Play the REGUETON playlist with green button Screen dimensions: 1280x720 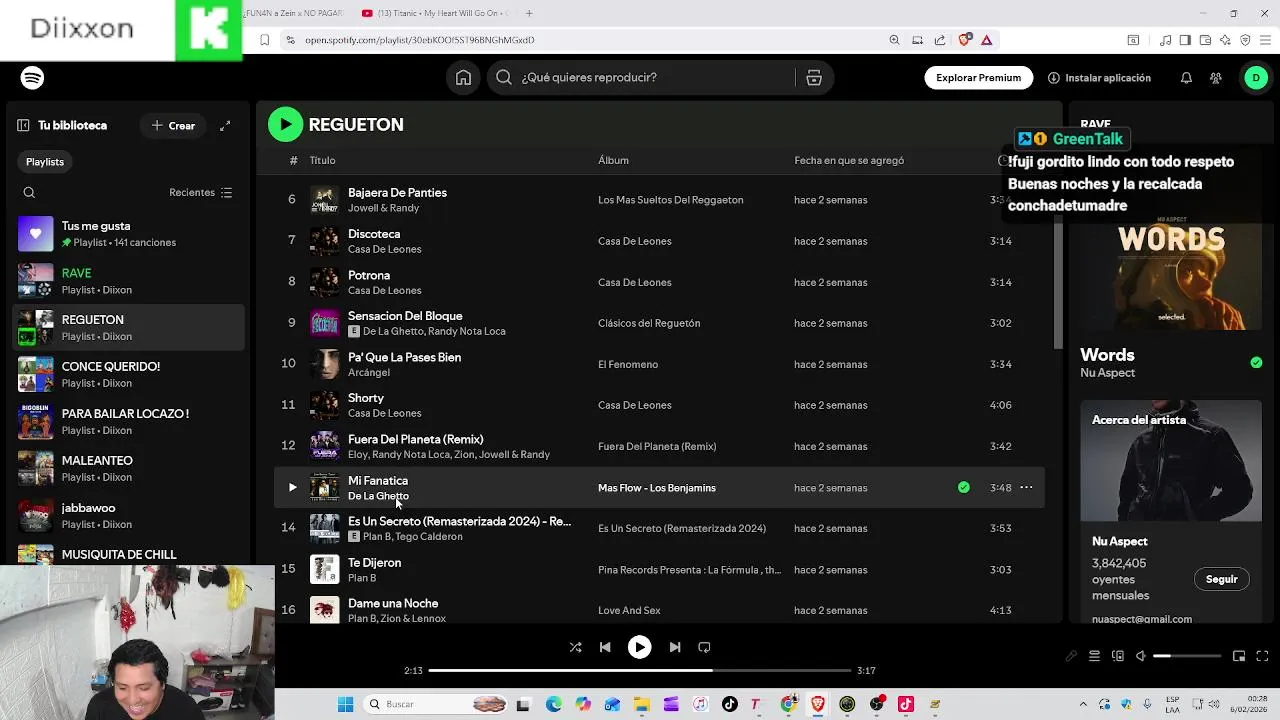click(285, 125)
